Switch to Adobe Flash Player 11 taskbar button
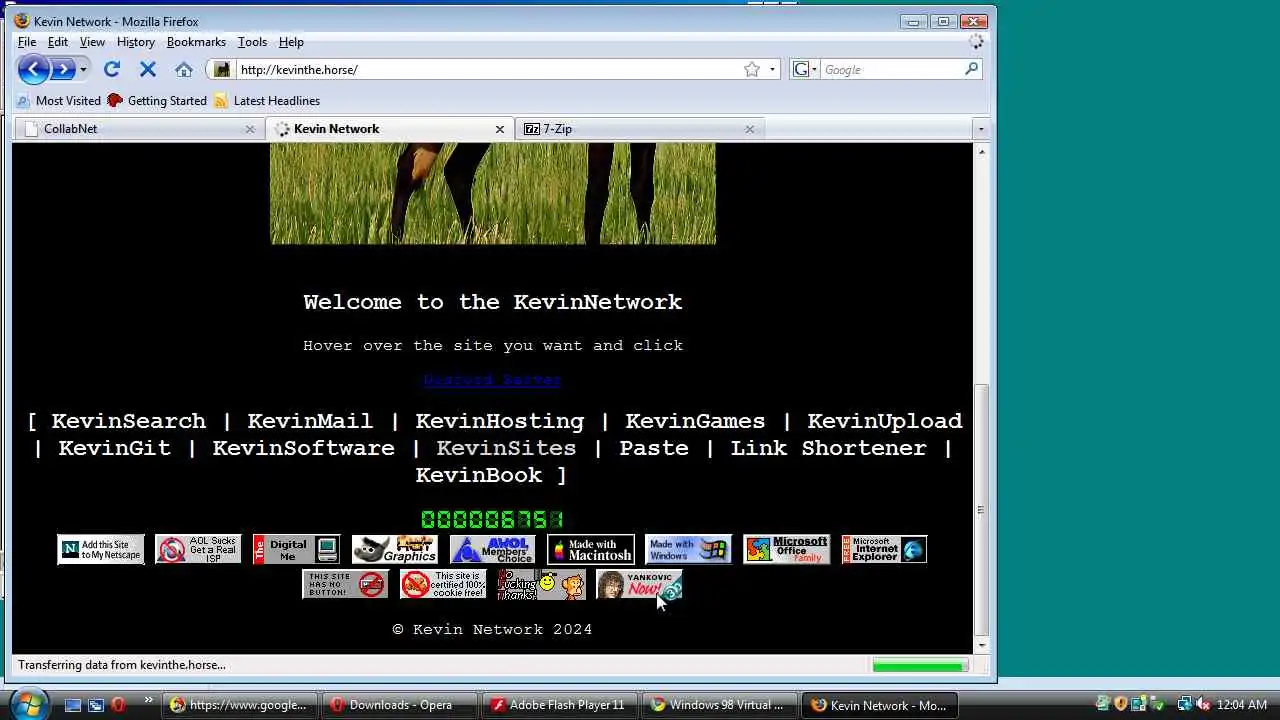 point(560,705)
